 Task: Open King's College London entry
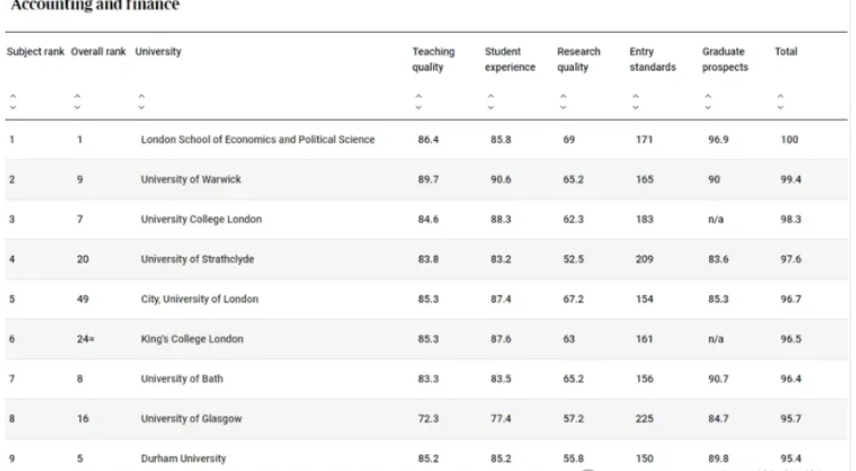tap(191, 339)
